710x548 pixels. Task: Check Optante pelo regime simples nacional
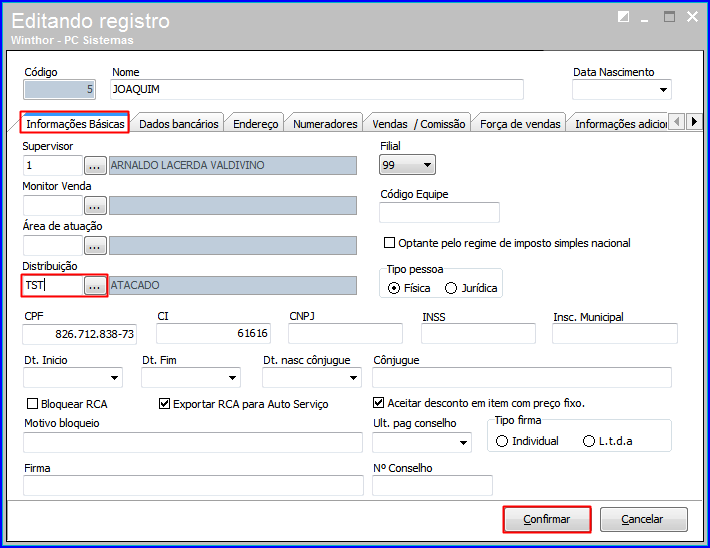(x=389, y=243)
